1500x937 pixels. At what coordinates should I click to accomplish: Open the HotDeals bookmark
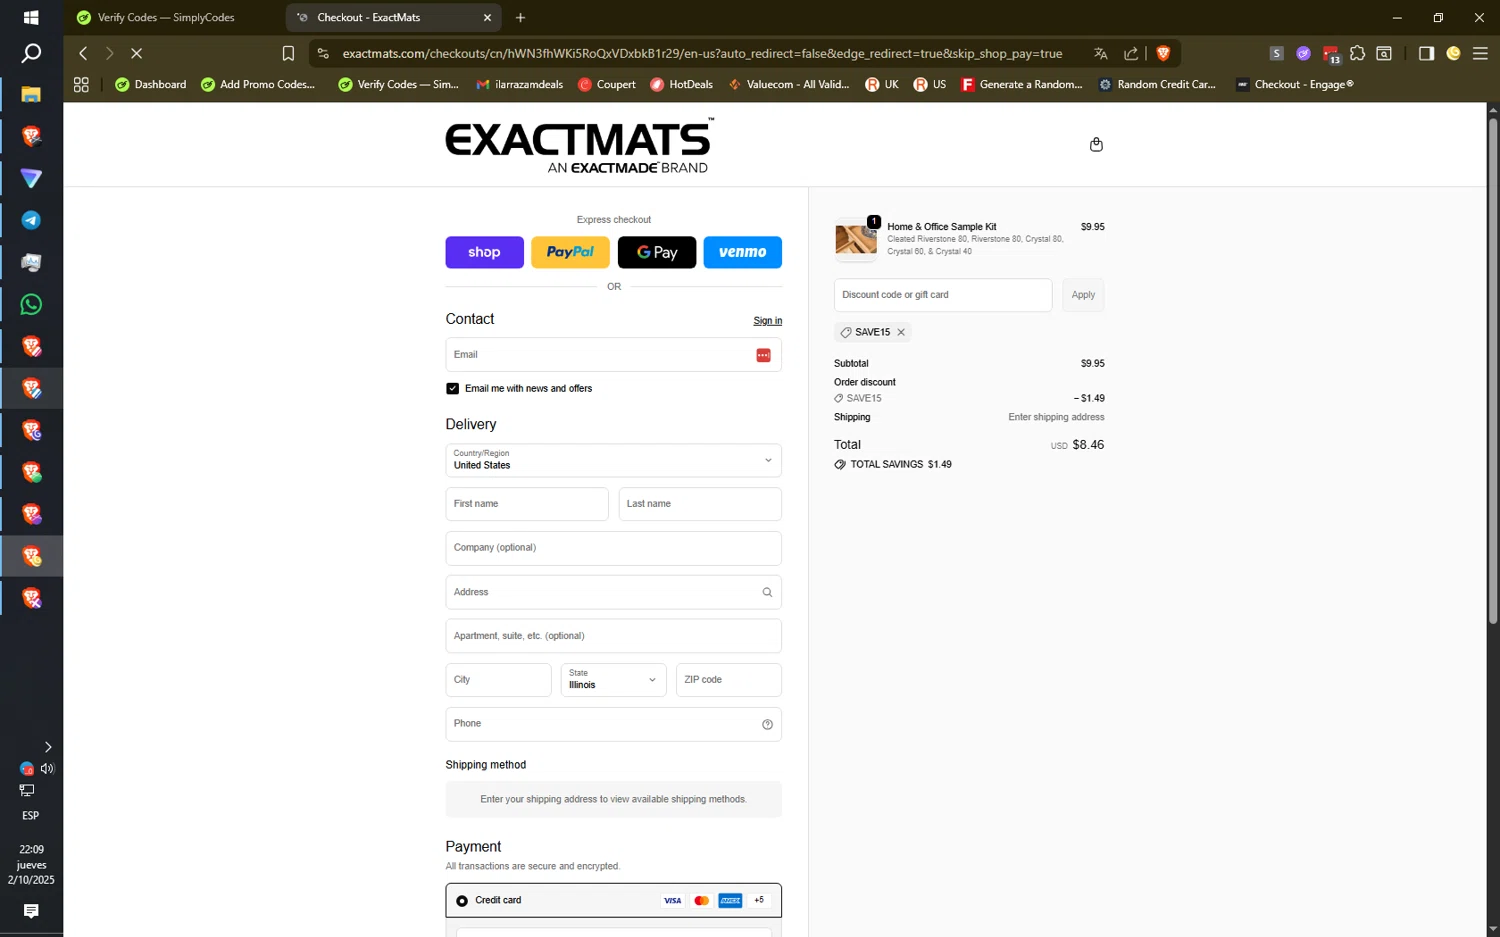[x=681, y=85]
